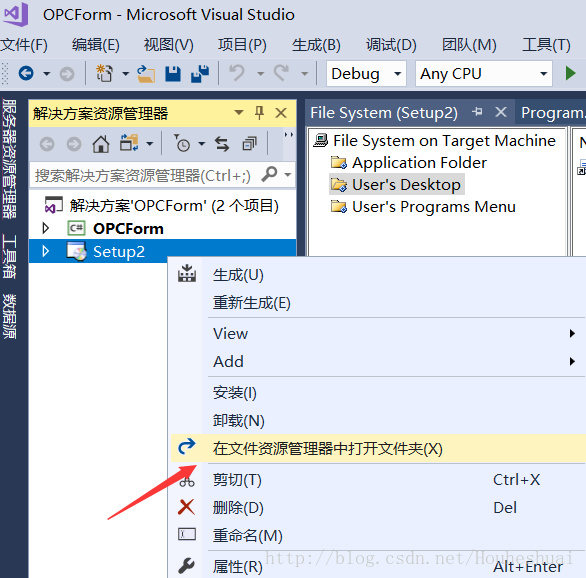The height and width of the screenshot is (578, 586).
Task: Click the Save toolbar icon
Action: point(173,74)
